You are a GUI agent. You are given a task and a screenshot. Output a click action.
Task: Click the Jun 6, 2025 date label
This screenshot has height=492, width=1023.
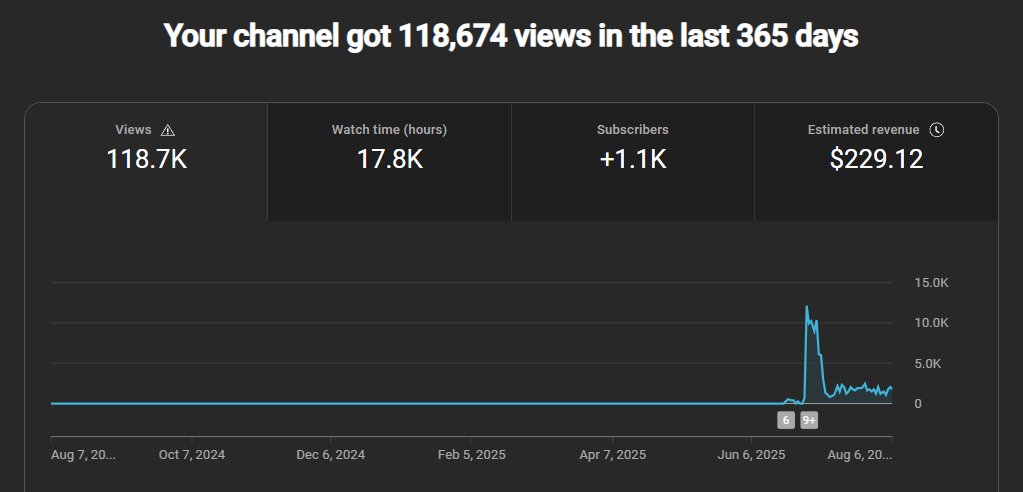[x=753, y=454]
